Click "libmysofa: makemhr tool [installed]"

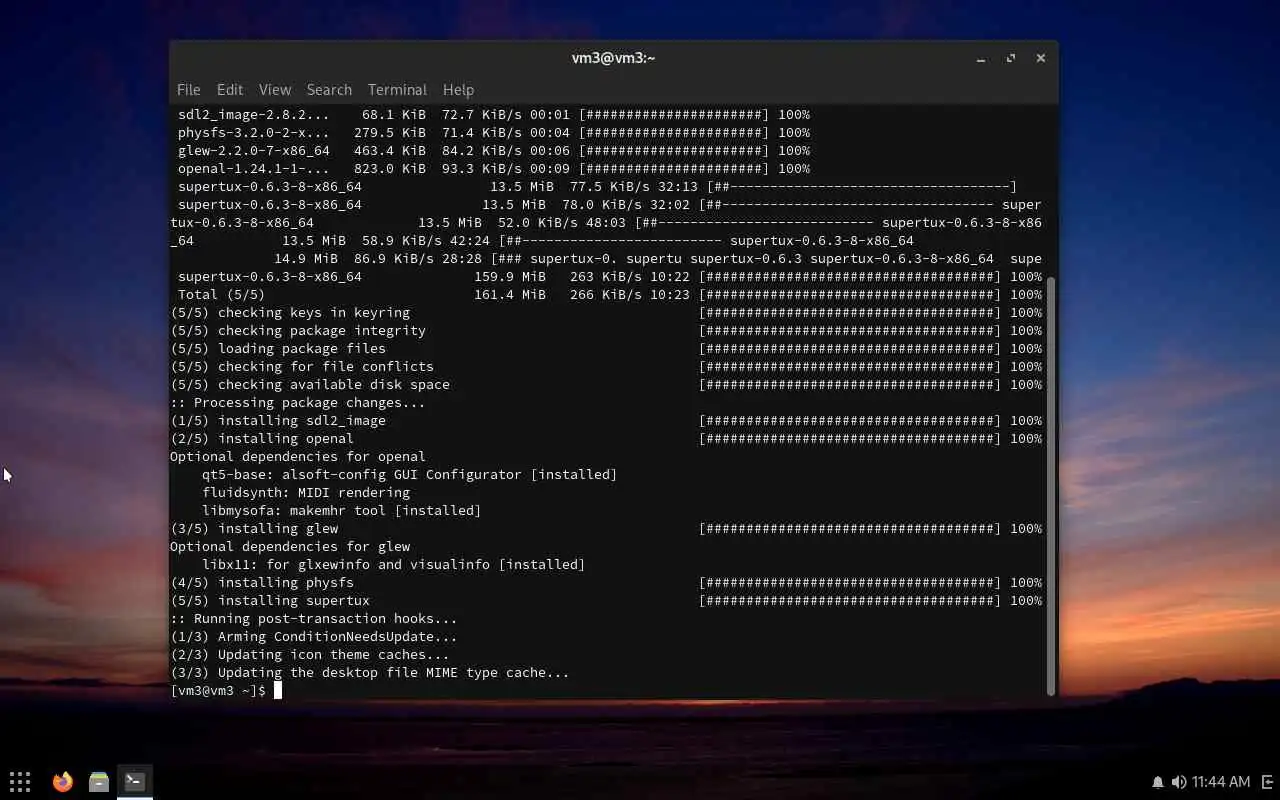(342, 511)
